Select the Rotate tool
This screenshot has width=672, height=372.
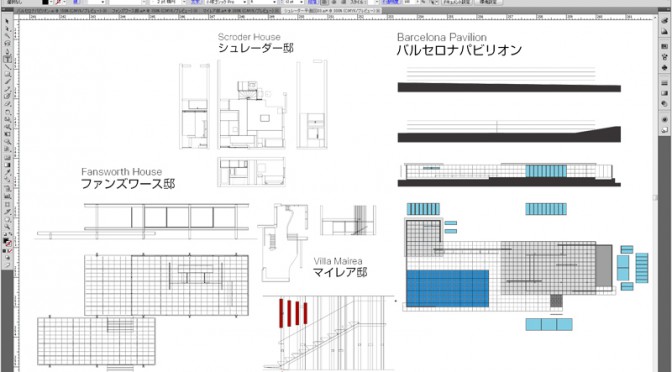click(x=8, y=111)
